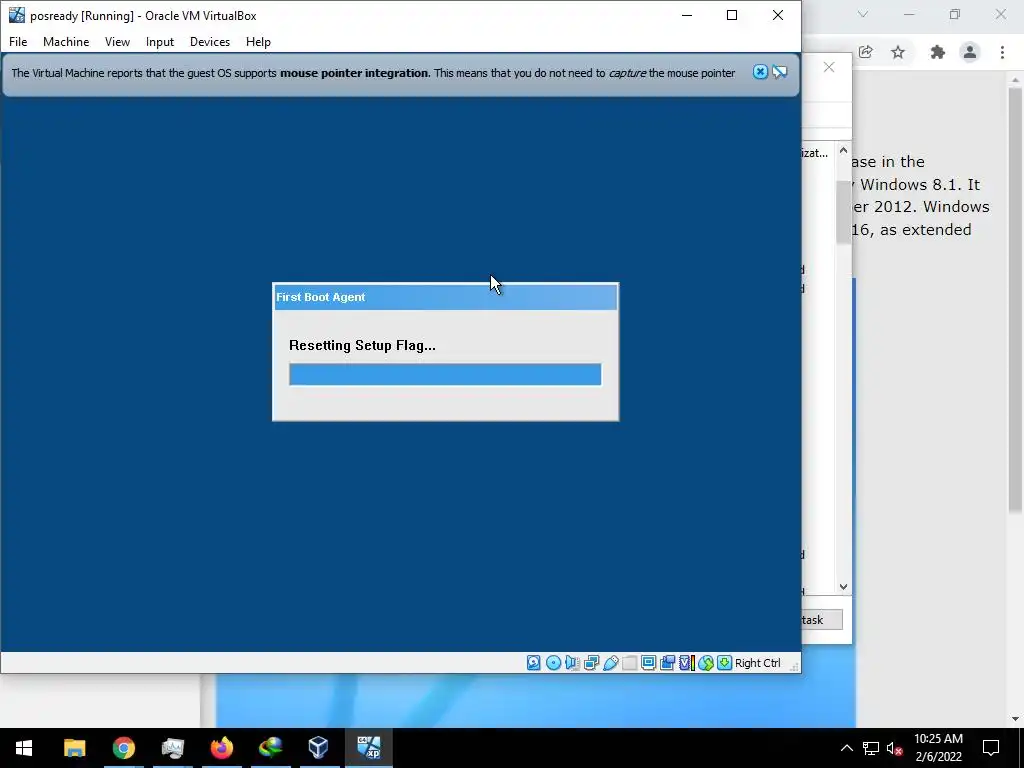Screen dimensions: 1024x768
Task: Open the Input menu
Action: (159, 42)
